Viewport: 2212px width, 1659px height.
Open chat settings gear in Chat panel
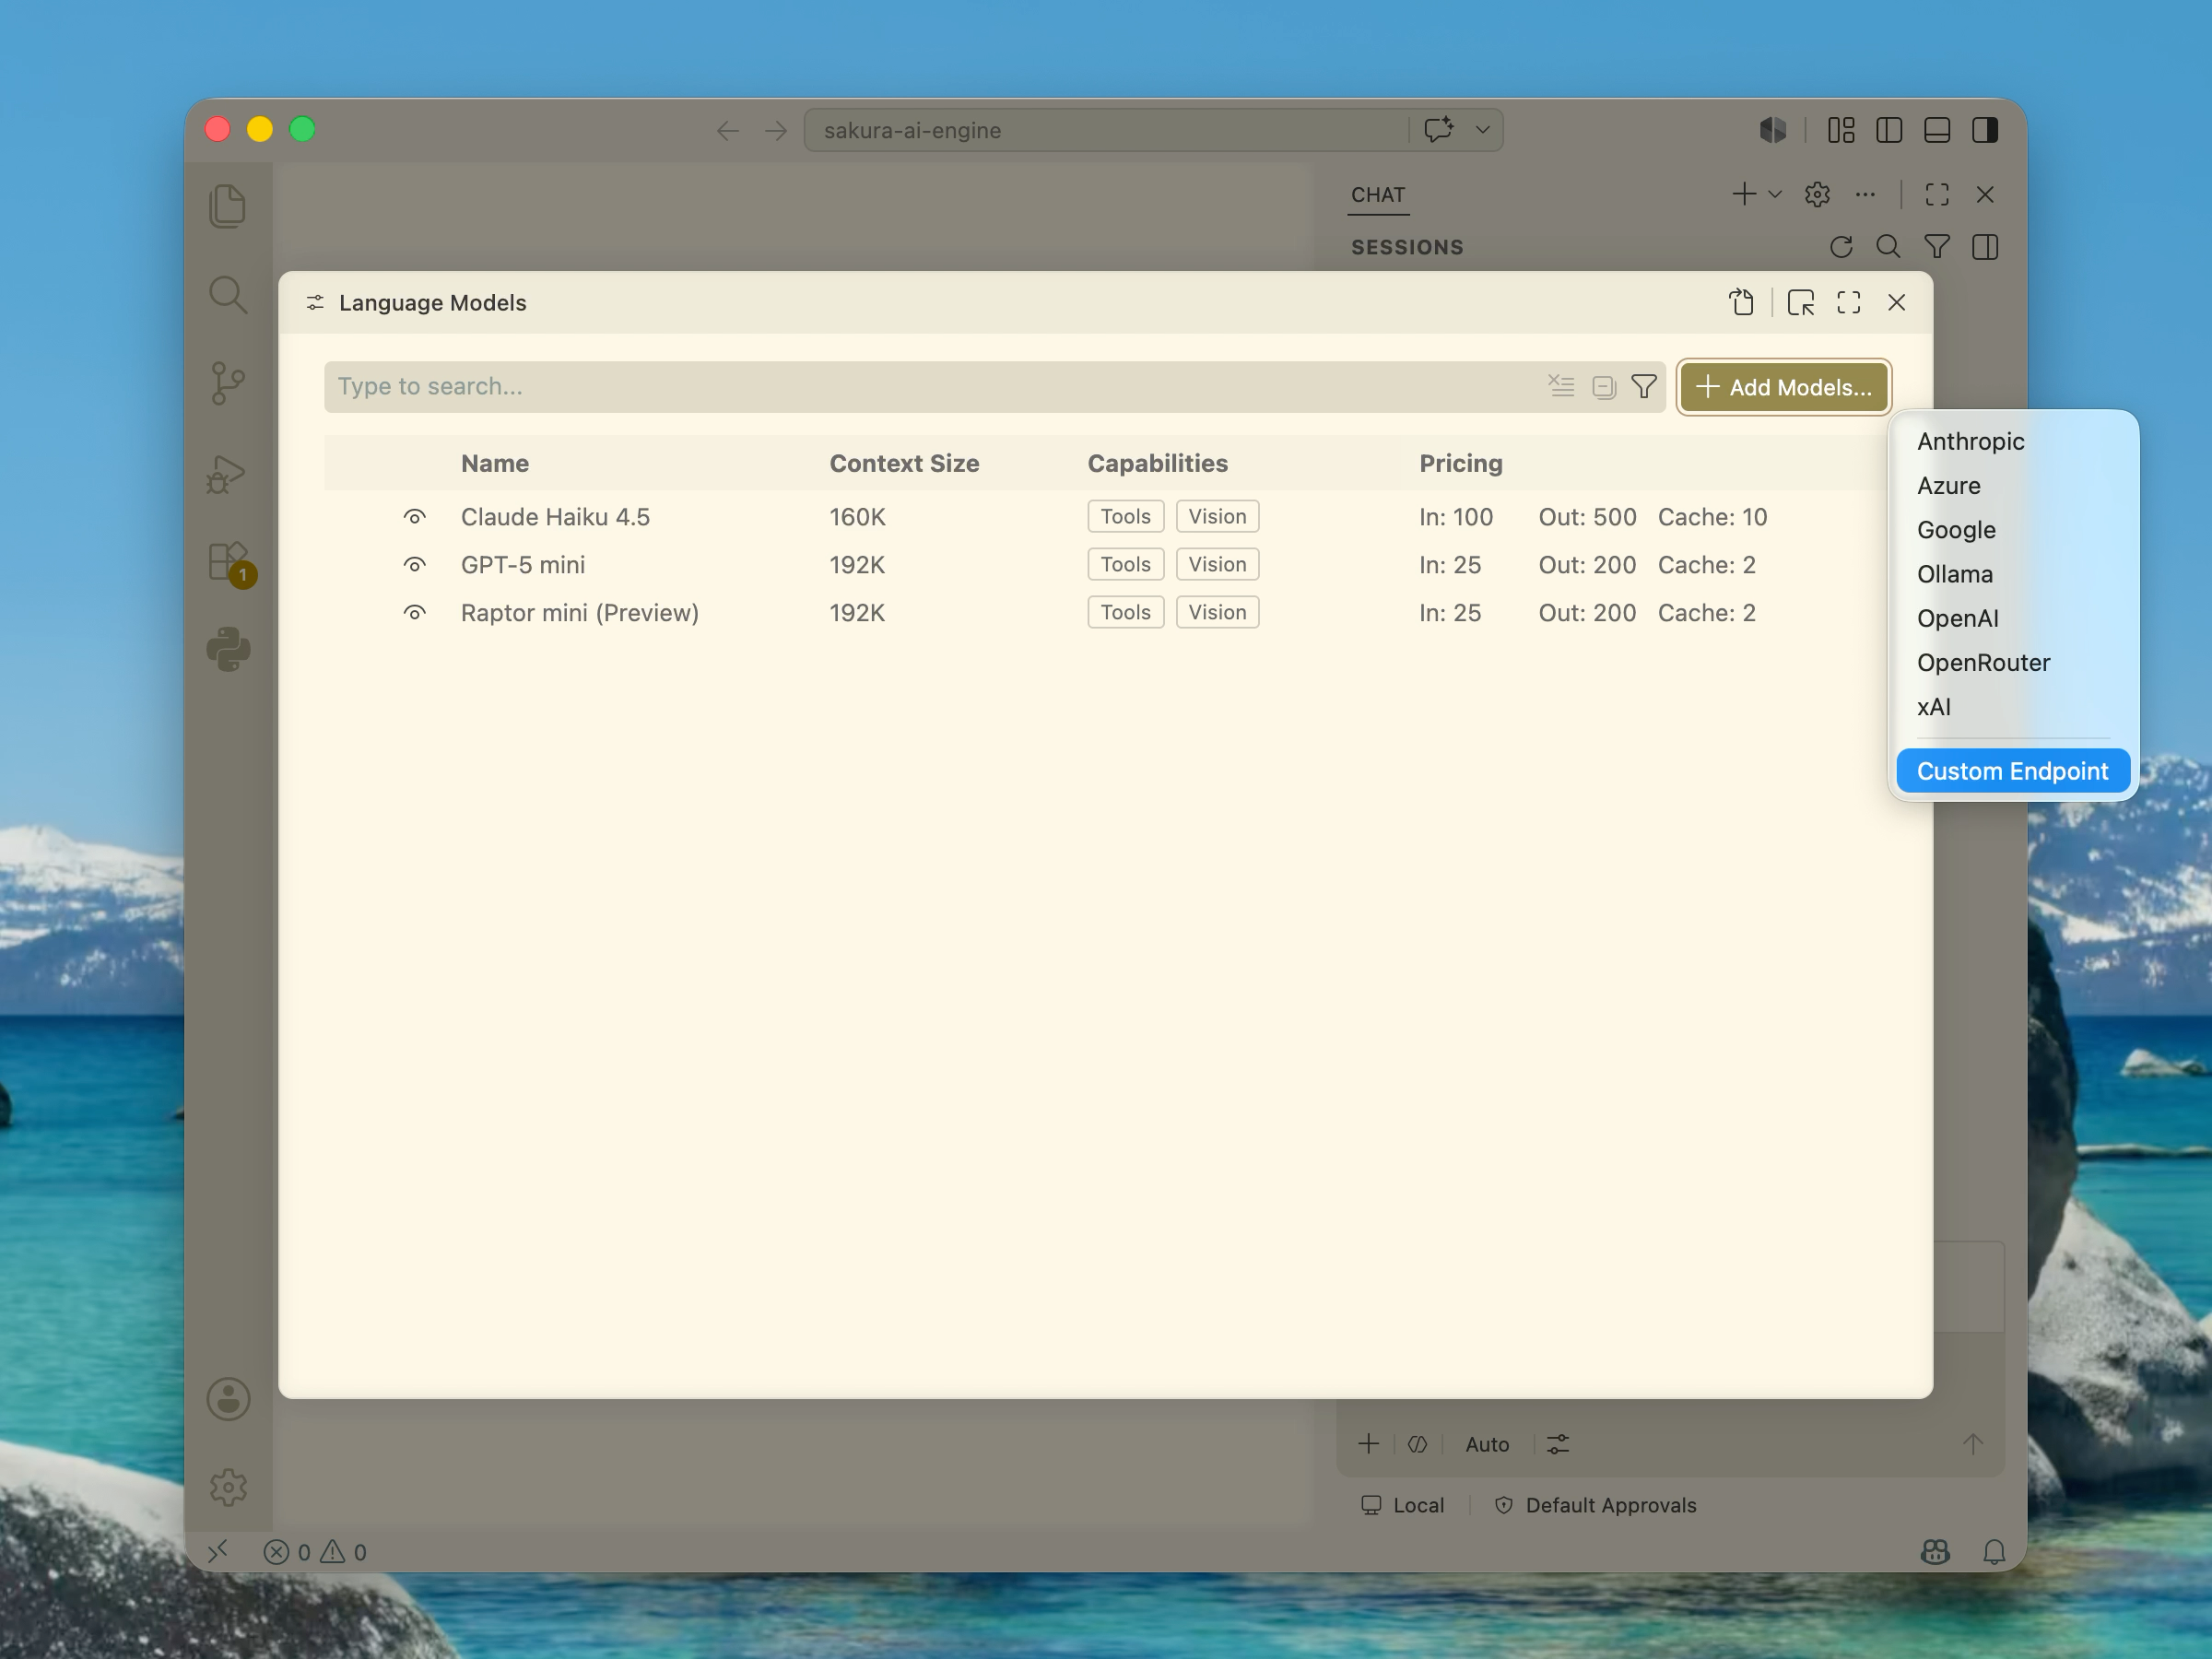1817,194
